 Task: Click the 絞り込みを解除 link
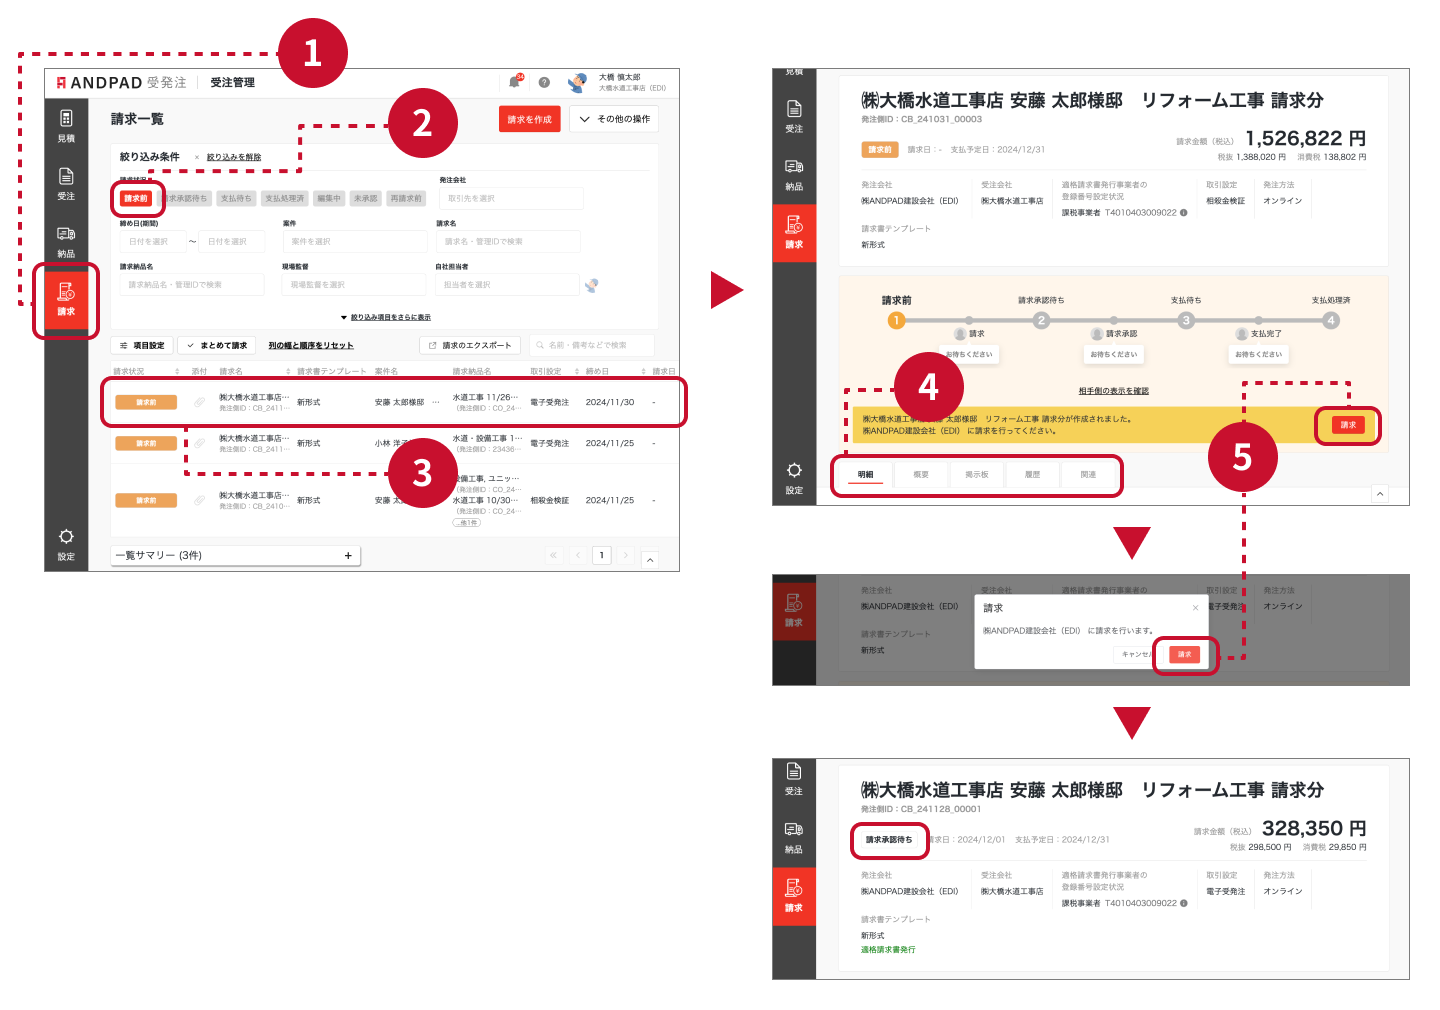(x=234, y=157)
